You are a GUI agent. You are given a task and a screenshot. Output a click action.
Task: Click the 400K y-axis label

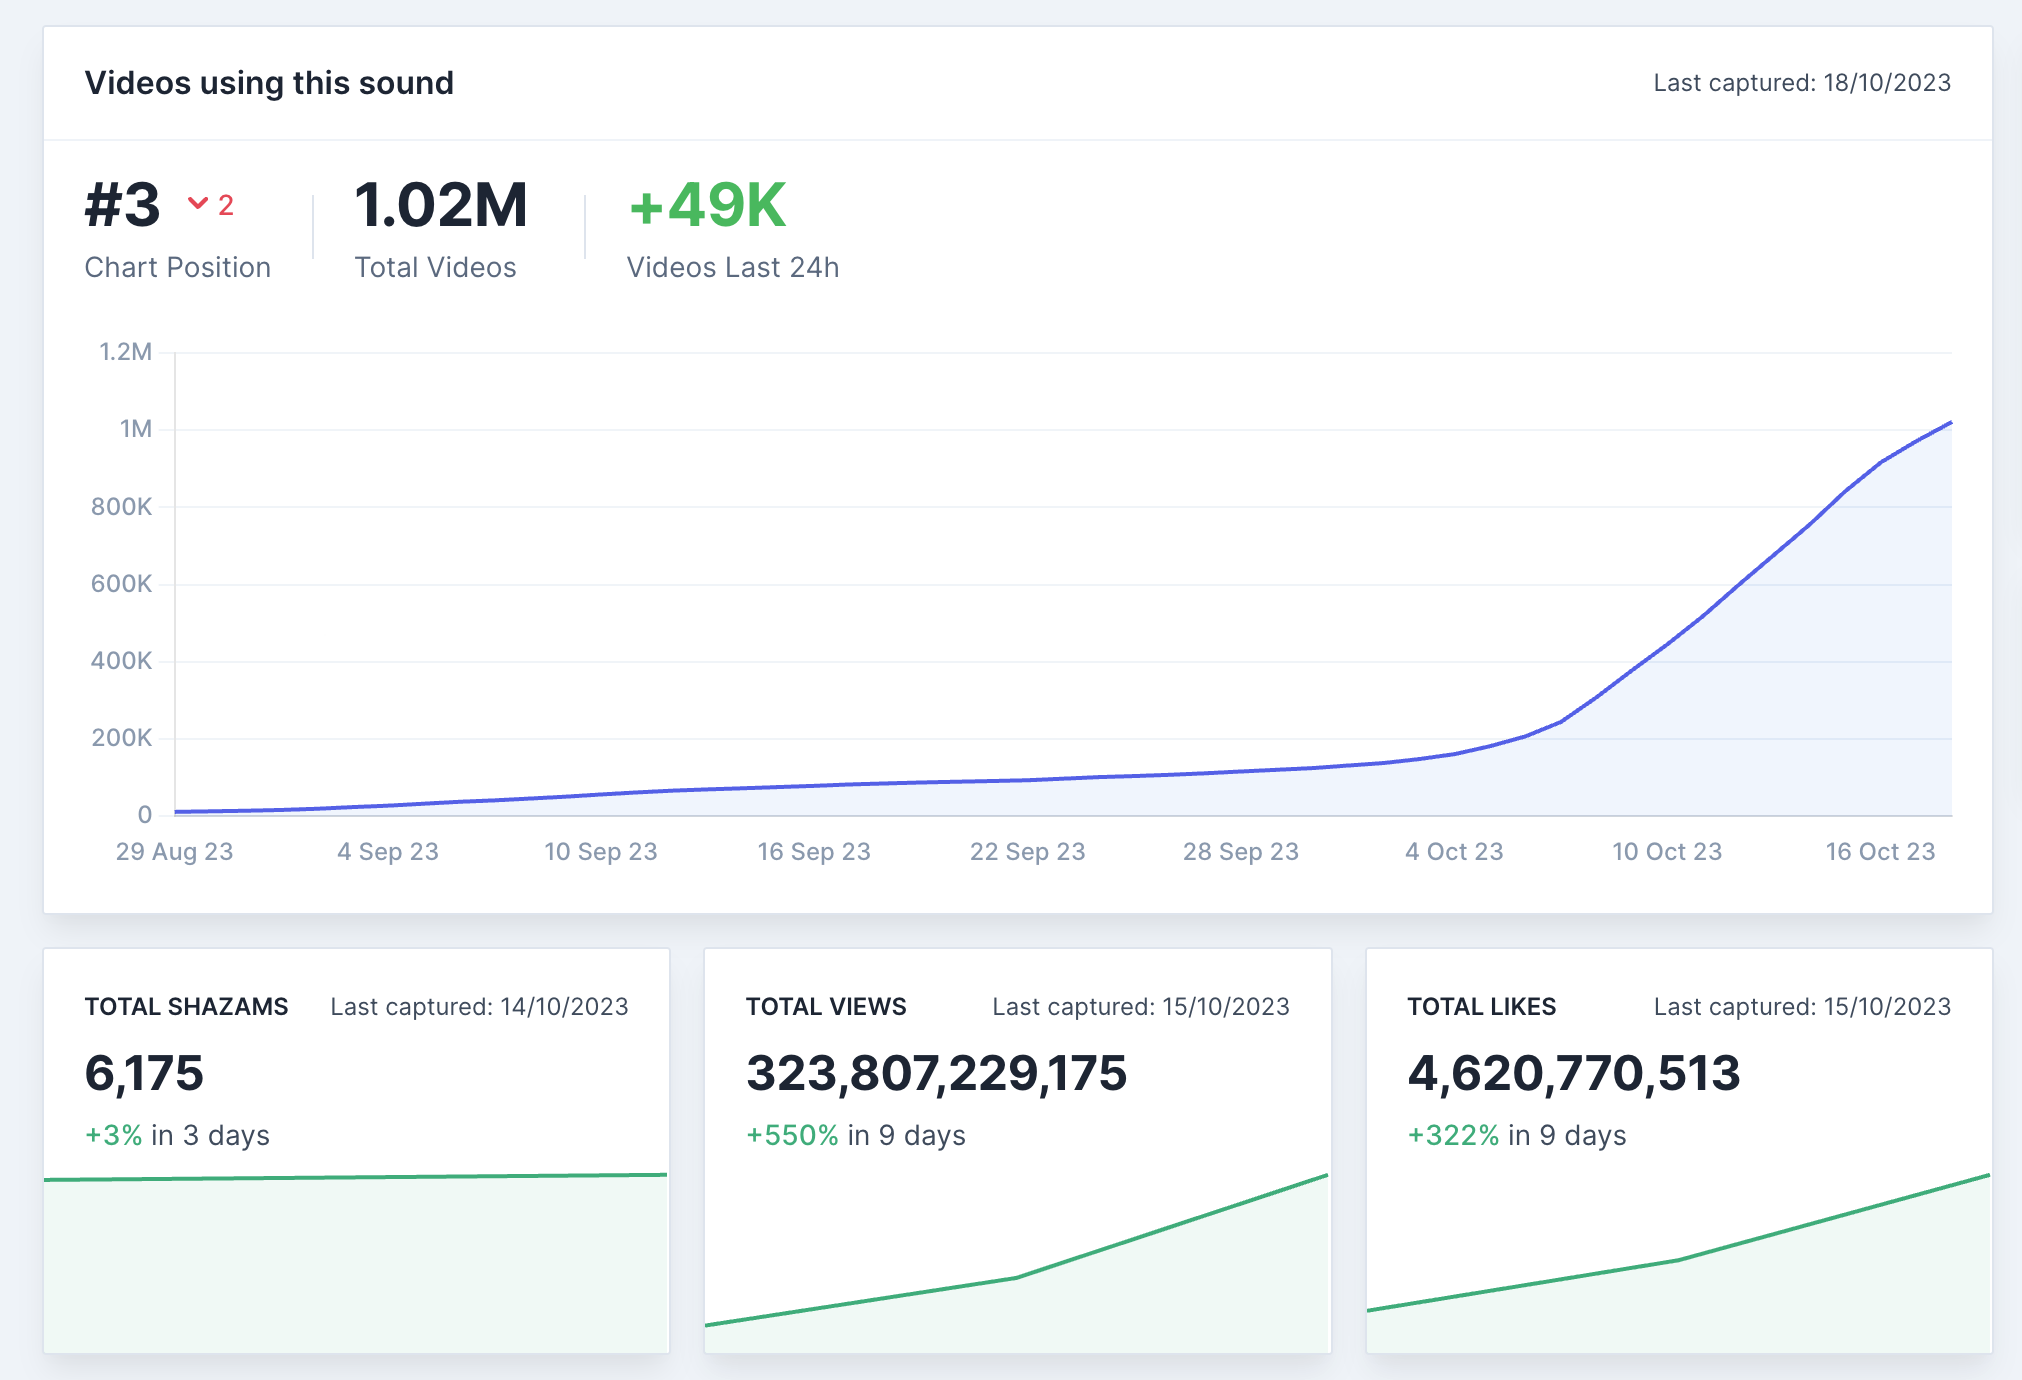click(121, 661)
